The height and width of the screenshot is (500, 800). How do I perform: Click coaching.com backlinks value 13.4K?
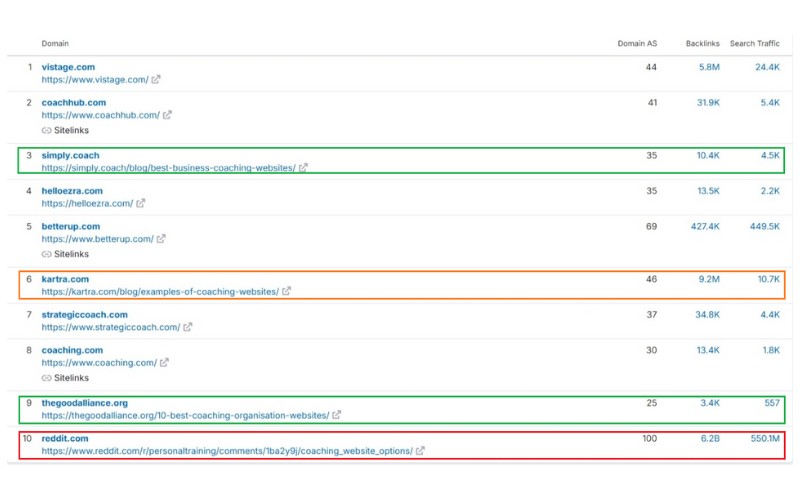[x=708, y=351]
